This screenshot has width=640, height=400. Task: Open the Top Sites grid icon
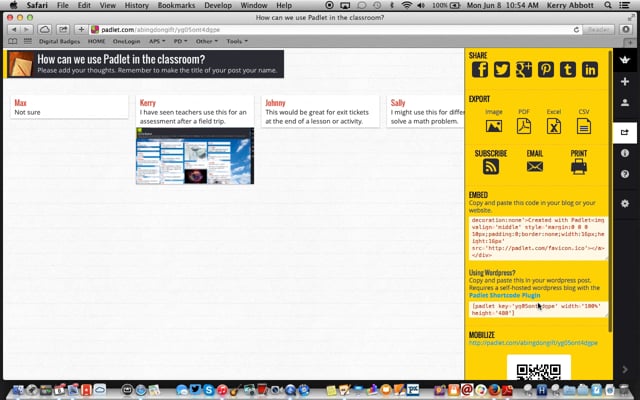click(27, 41)
